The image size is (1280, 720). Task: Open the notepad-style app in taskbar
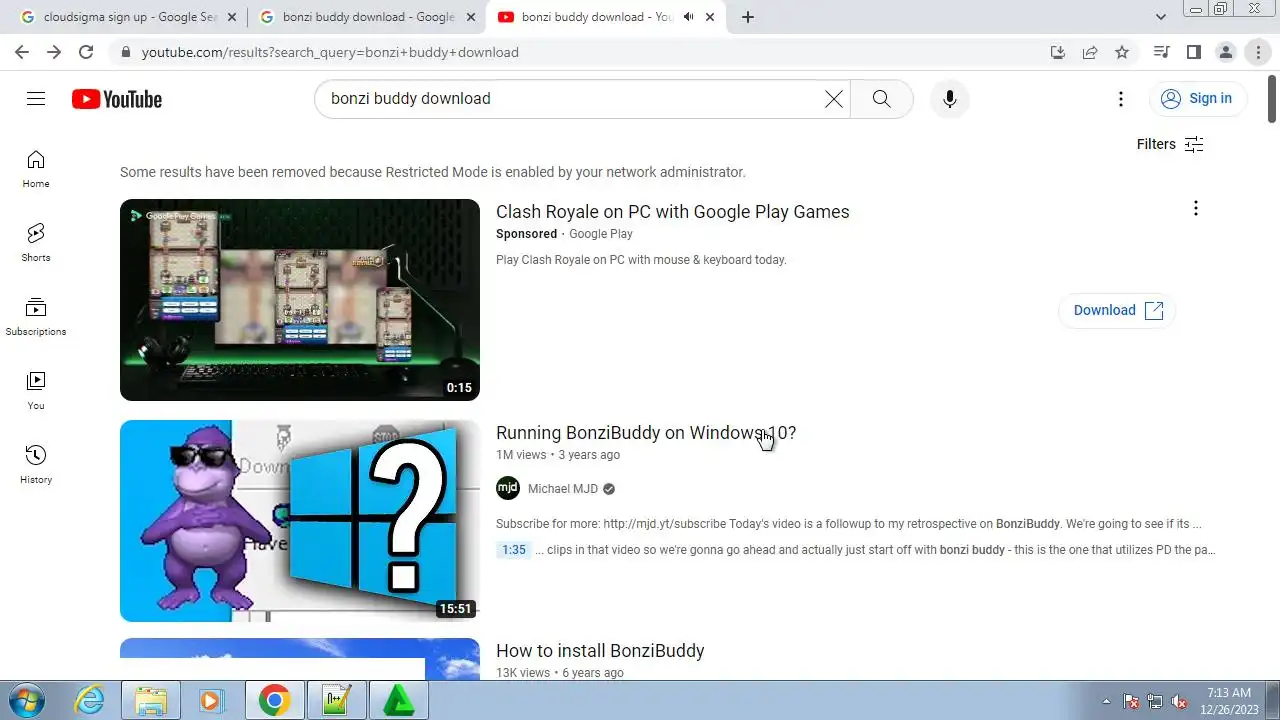(336, 700)
